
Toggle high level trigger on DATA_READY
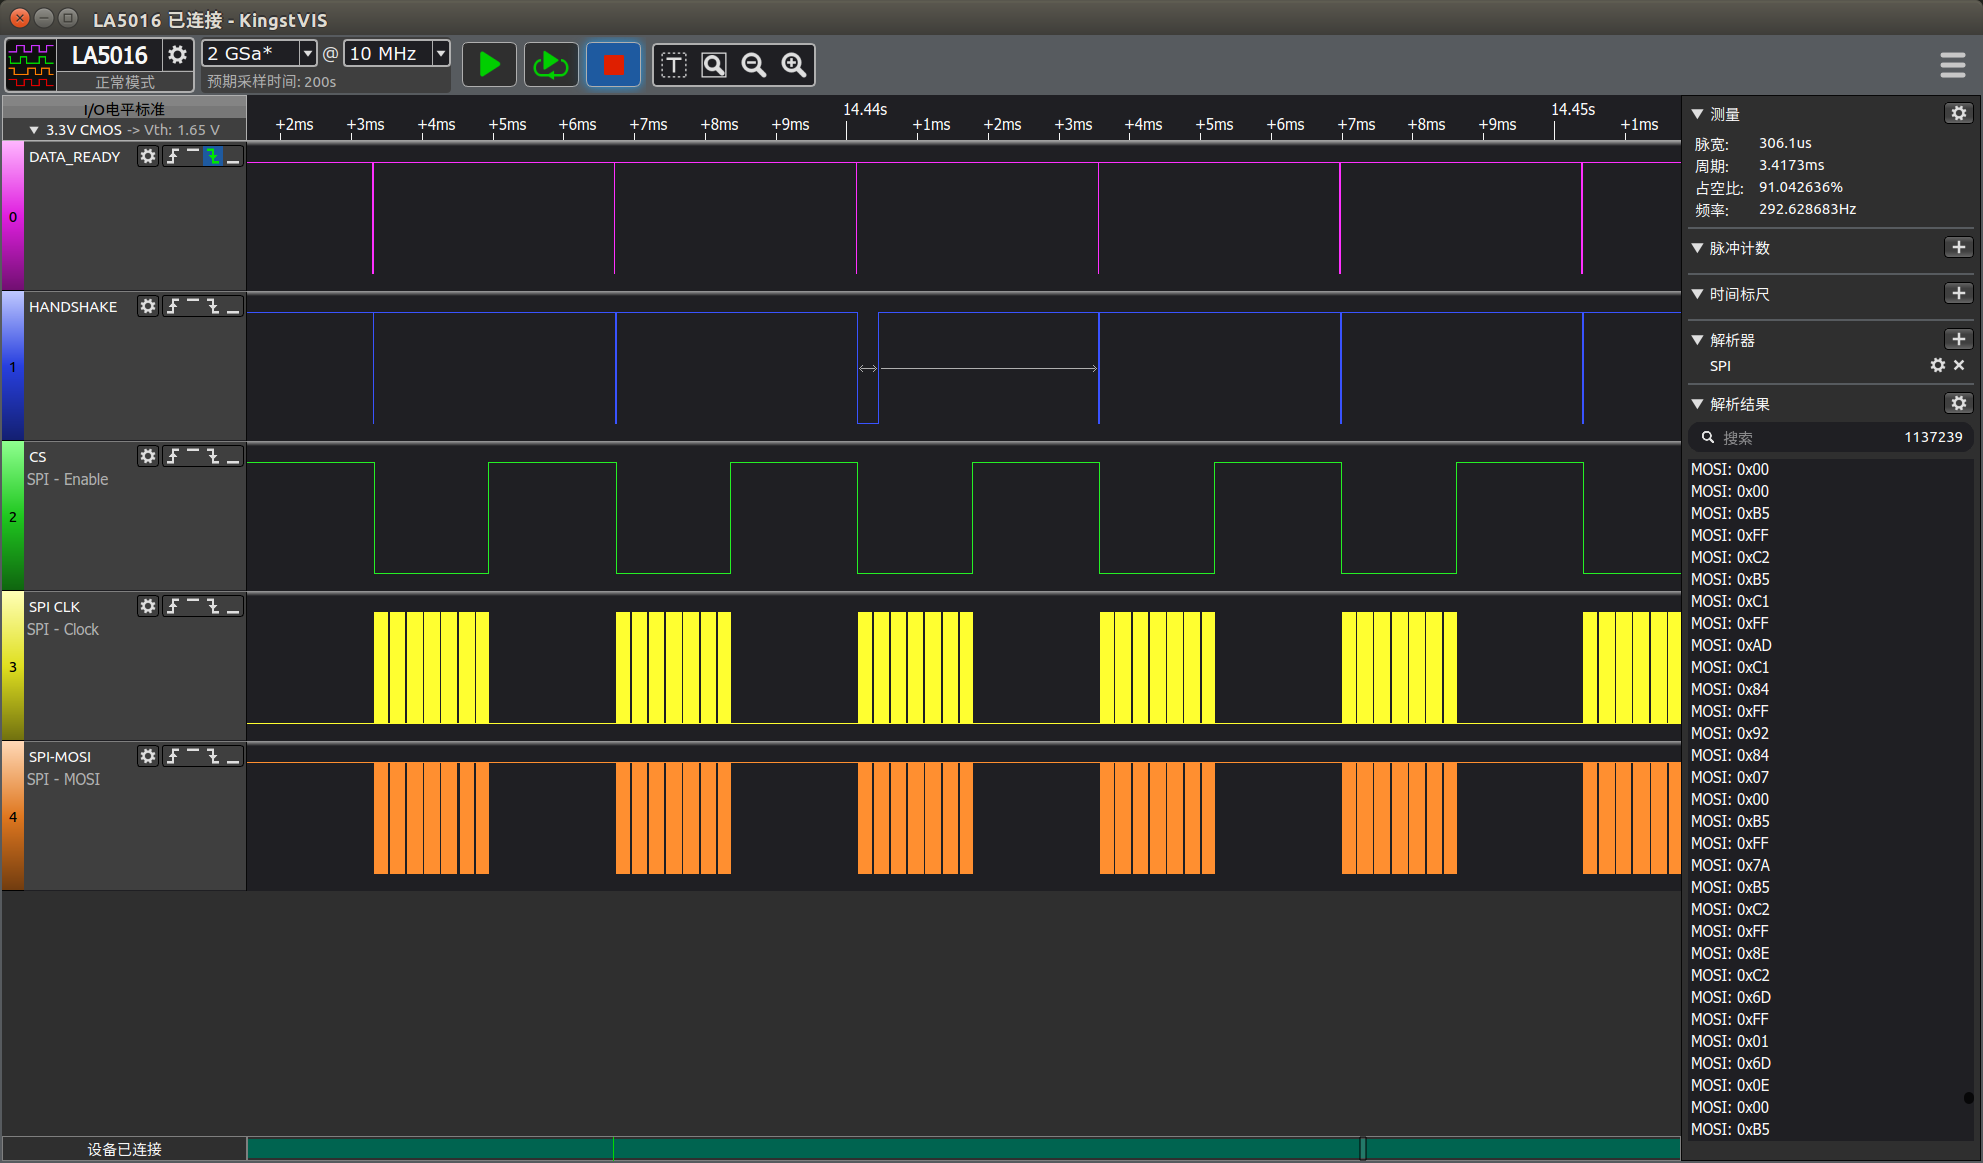pos(193,156)
